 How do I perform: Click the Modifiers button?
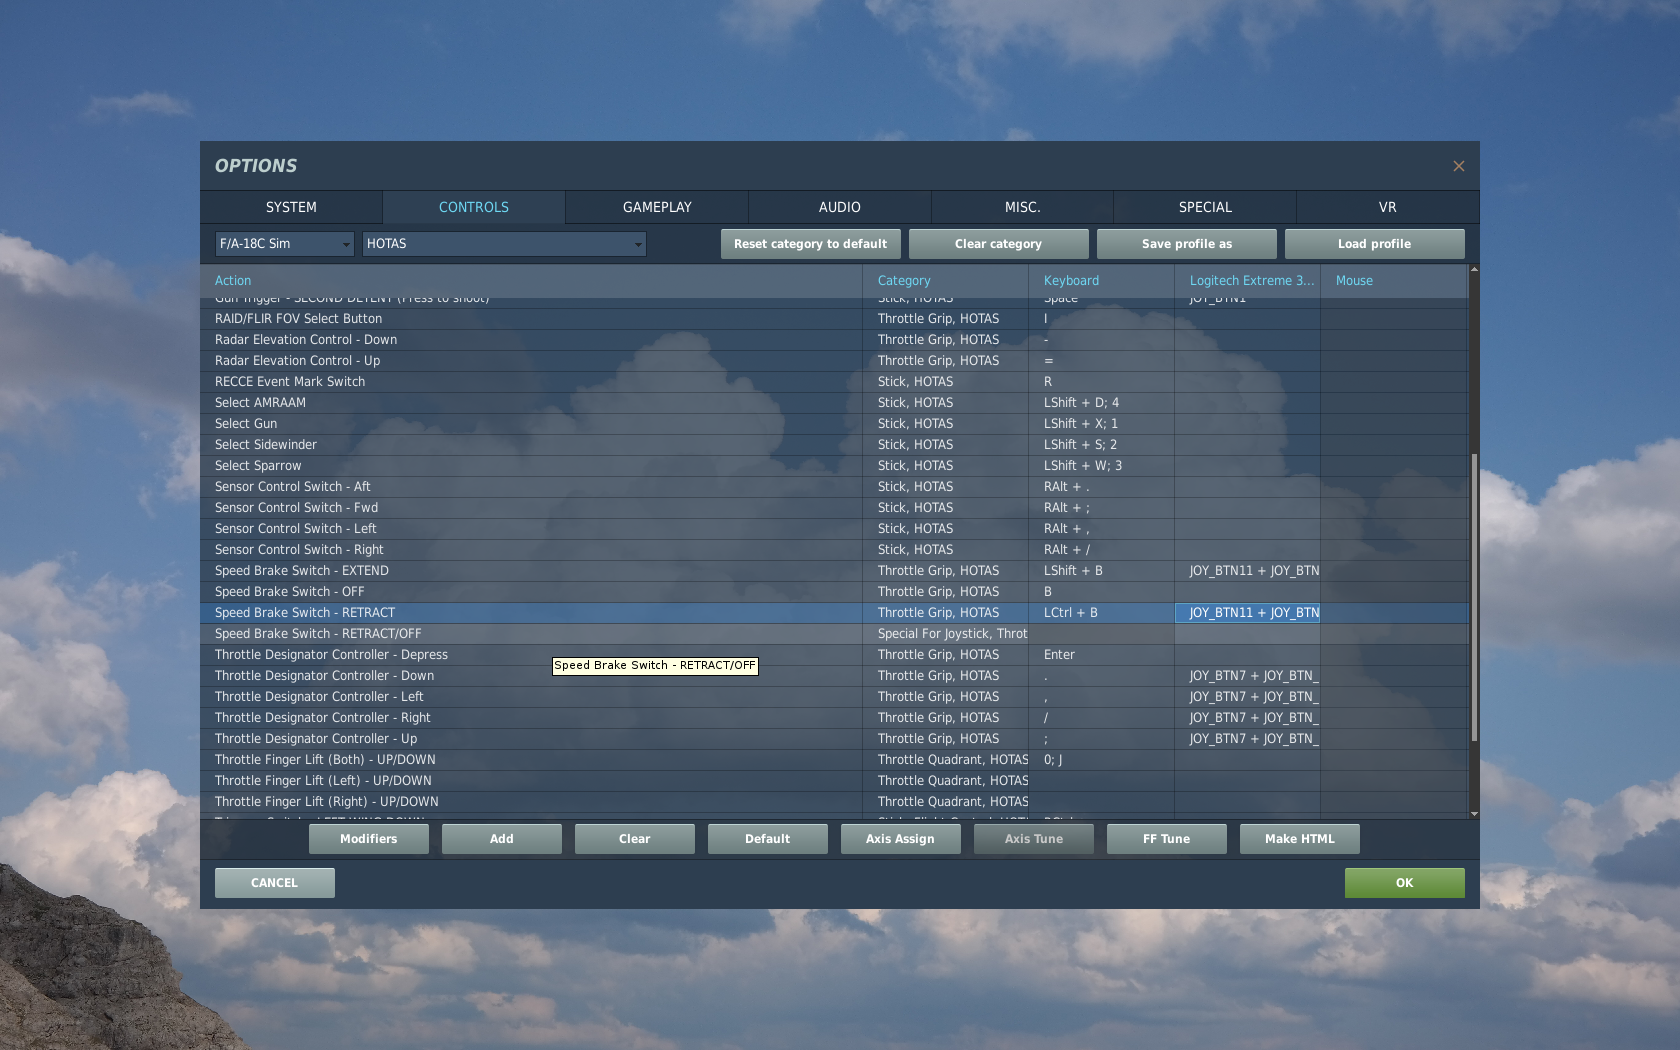[369, 839]
